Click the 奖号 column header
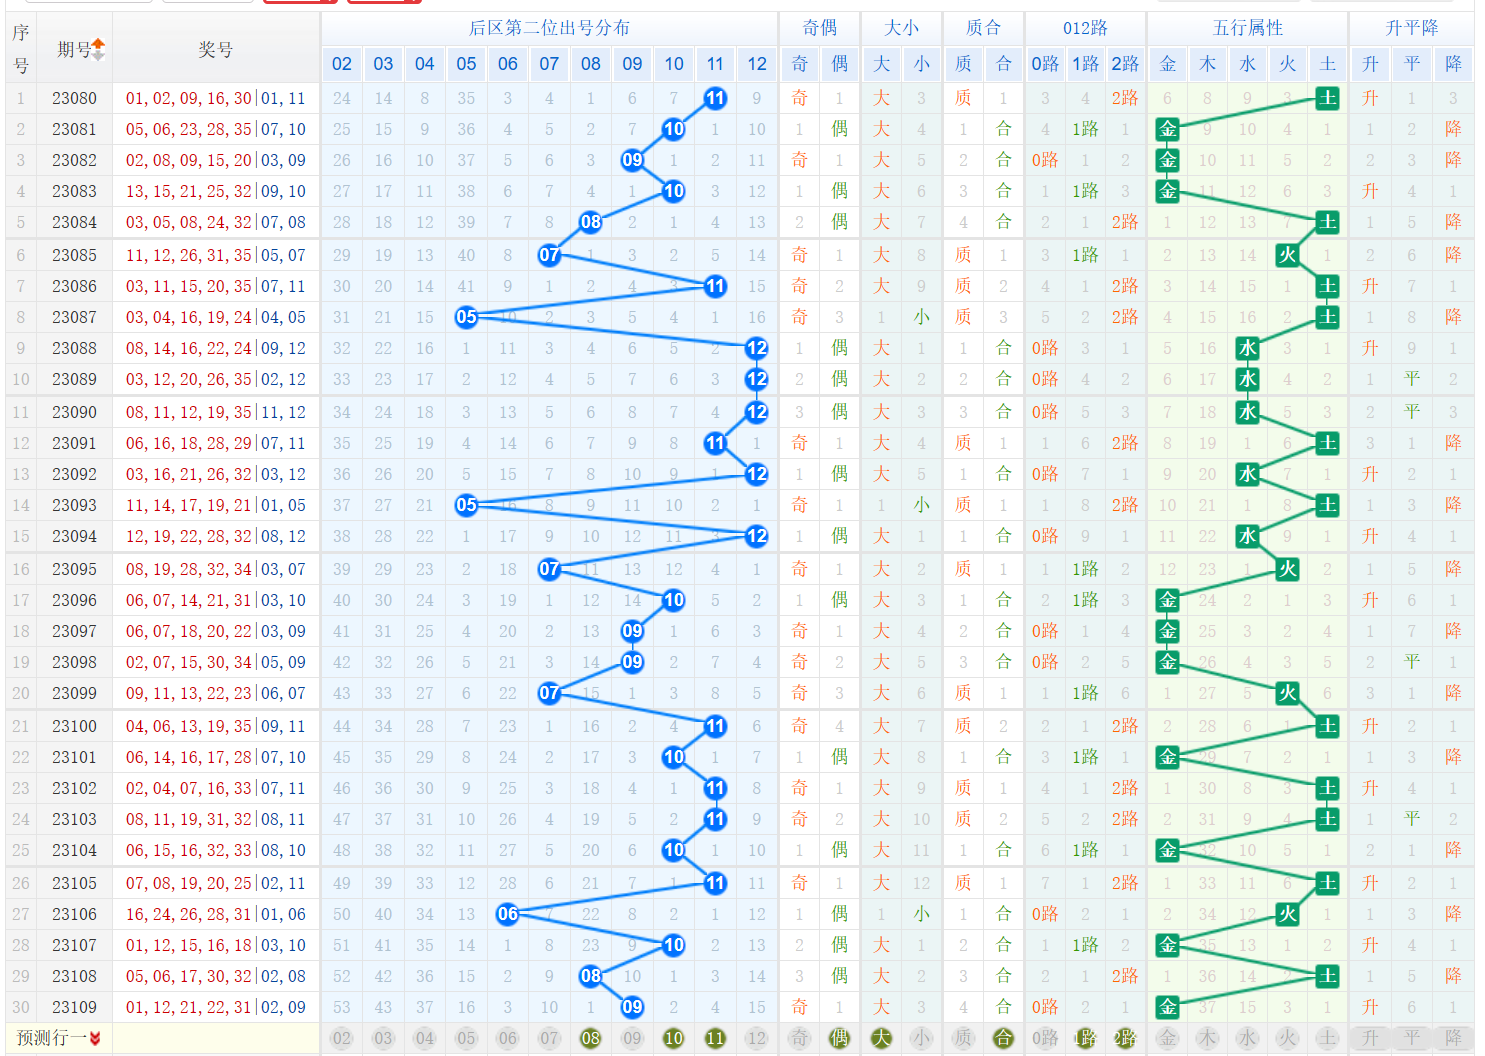Screen dimensions: 1485x1056 tap(215, 49)
